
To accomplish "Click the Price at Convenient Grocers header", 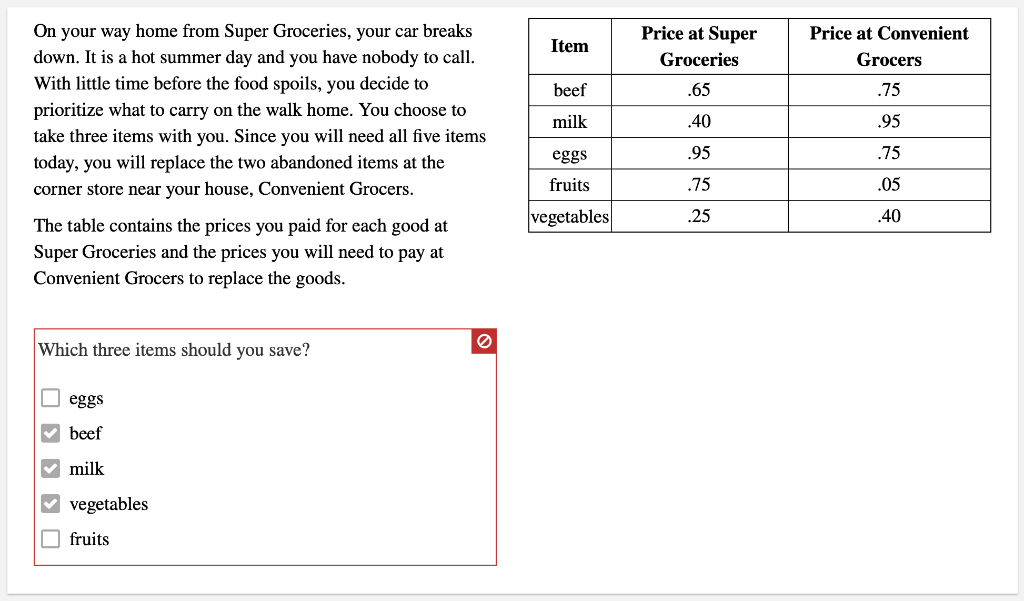I will point(888,45).
